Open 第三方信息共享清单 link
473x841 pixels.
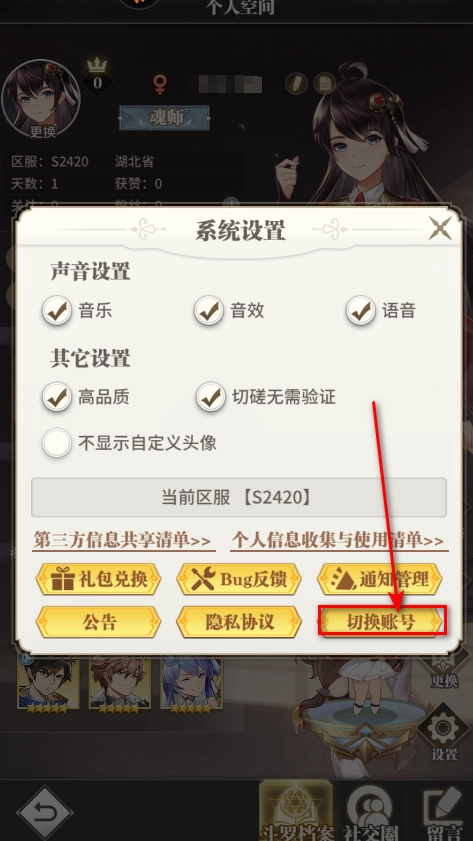[x=123, y=540]
